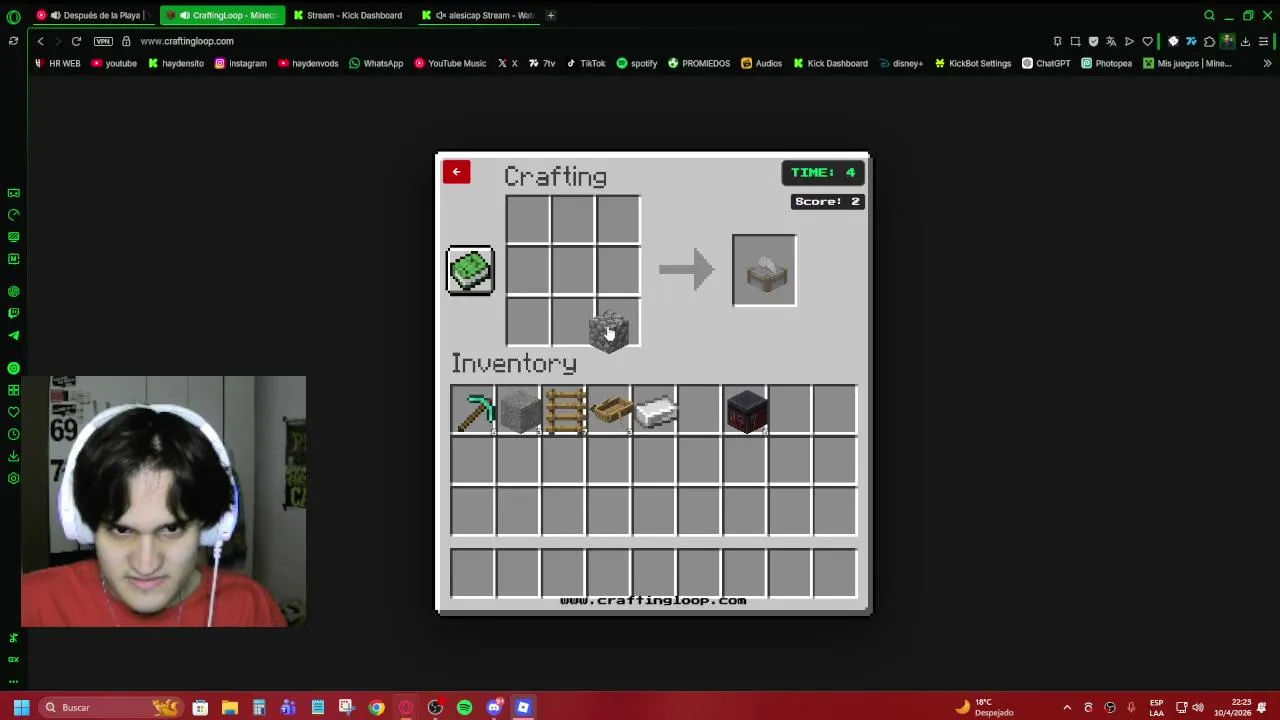This screenshot has height=720, width=1280.
Task: Open the 7tv bookmark
Action: pyautogui.click(x=542, y=63)
